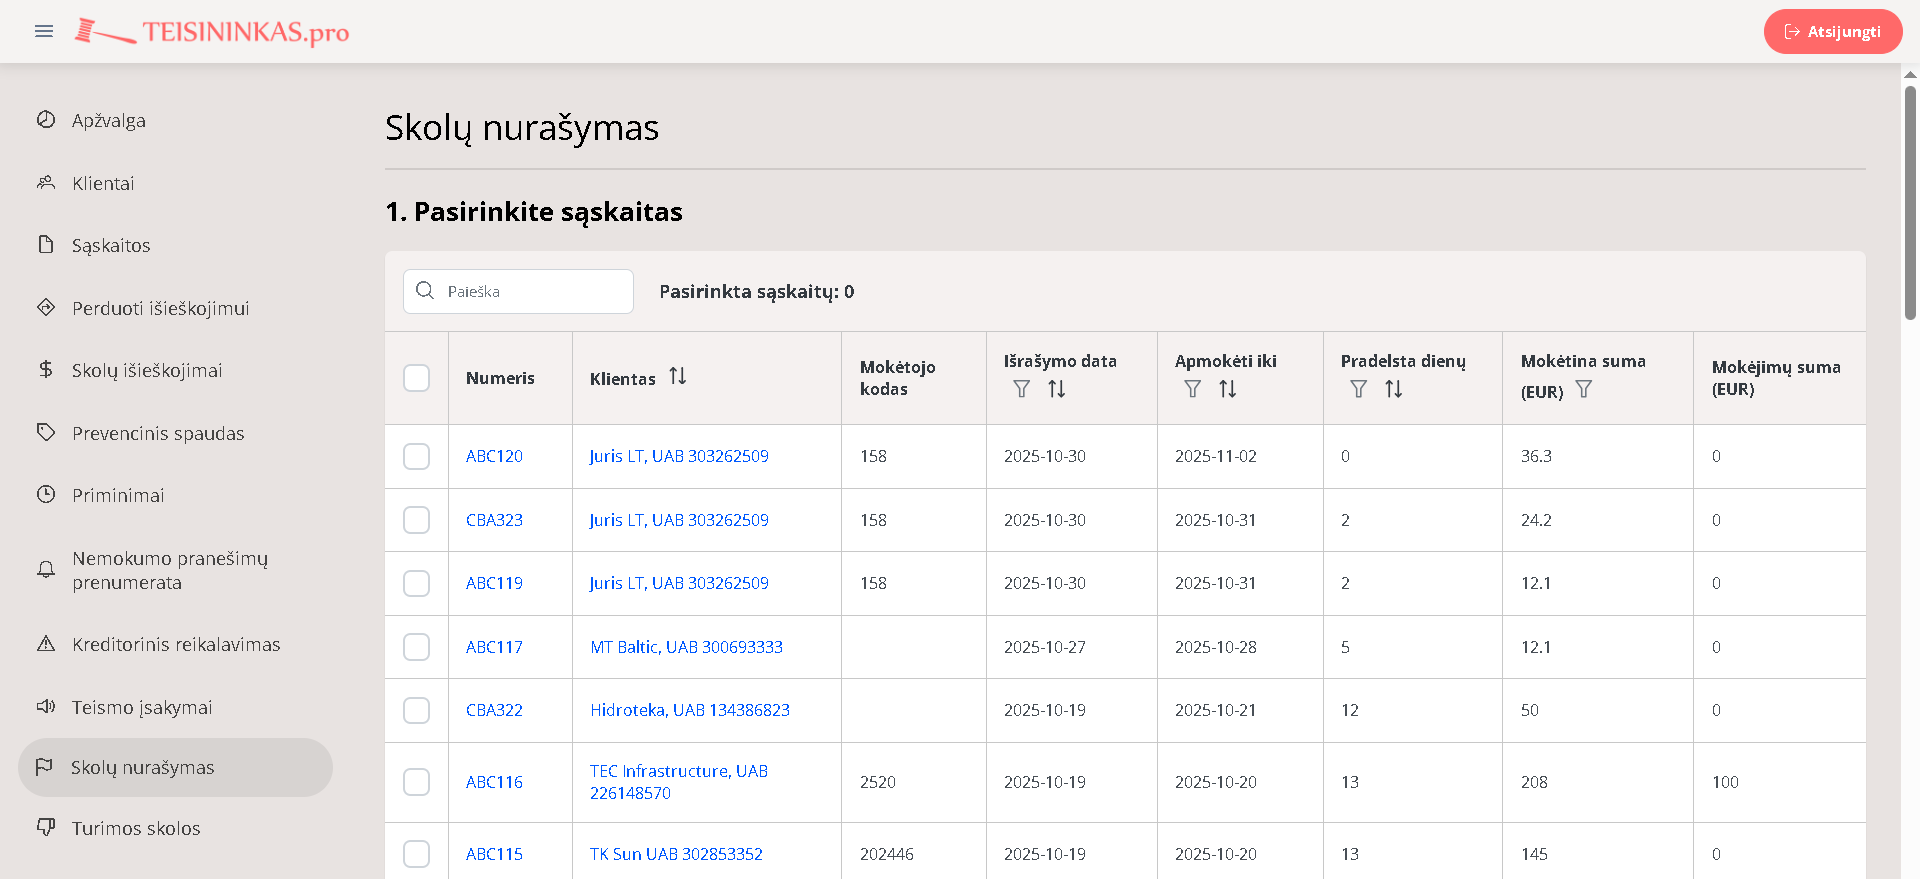The height and width of the screenshot is (879, 1920).
Task: Open invoice link ABC120
Action: point(494,456)
